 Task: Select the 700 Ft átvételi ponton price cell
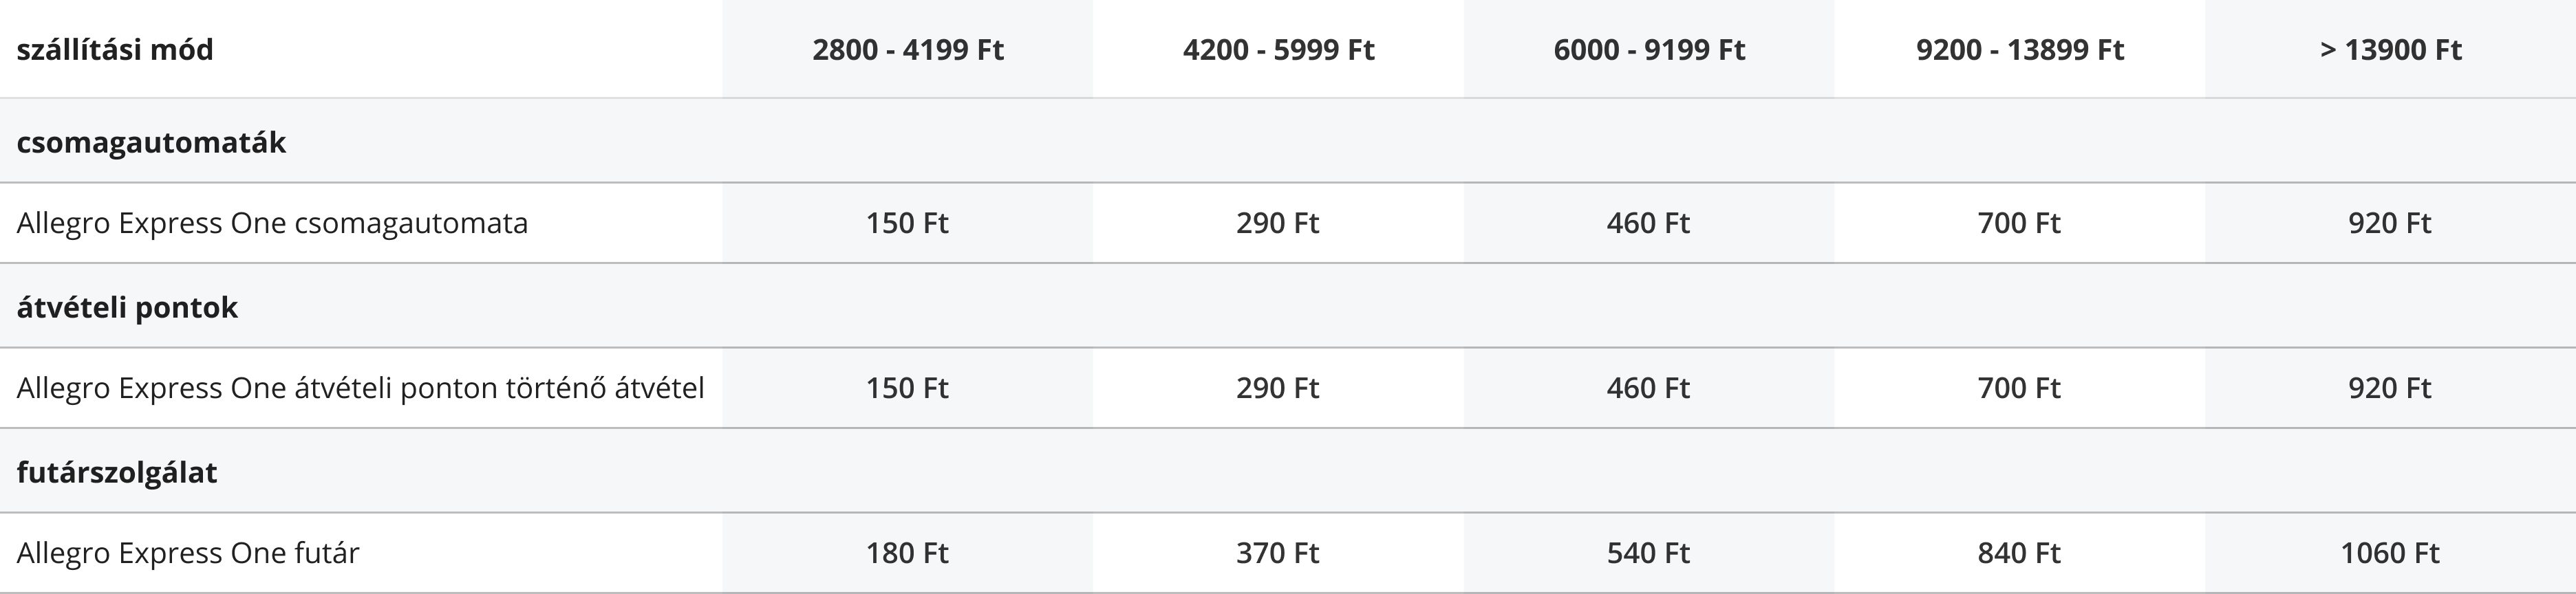pos(2019,388)
